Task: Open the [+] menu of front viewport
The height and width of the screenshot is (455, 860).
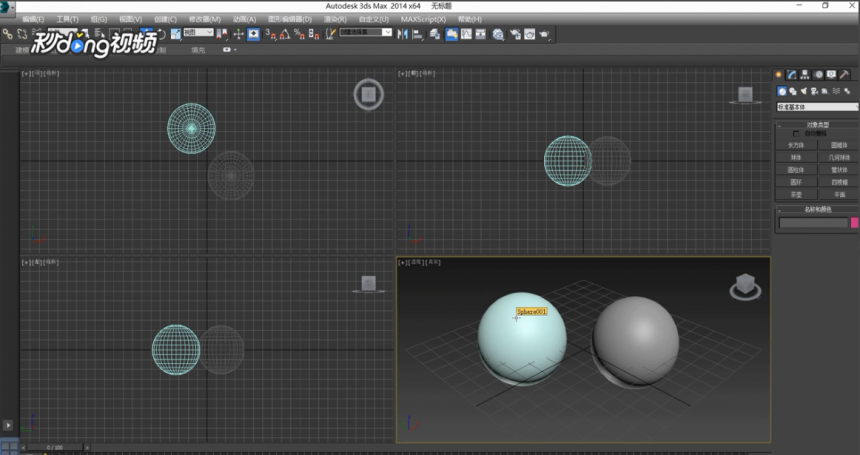Action: 403,73
